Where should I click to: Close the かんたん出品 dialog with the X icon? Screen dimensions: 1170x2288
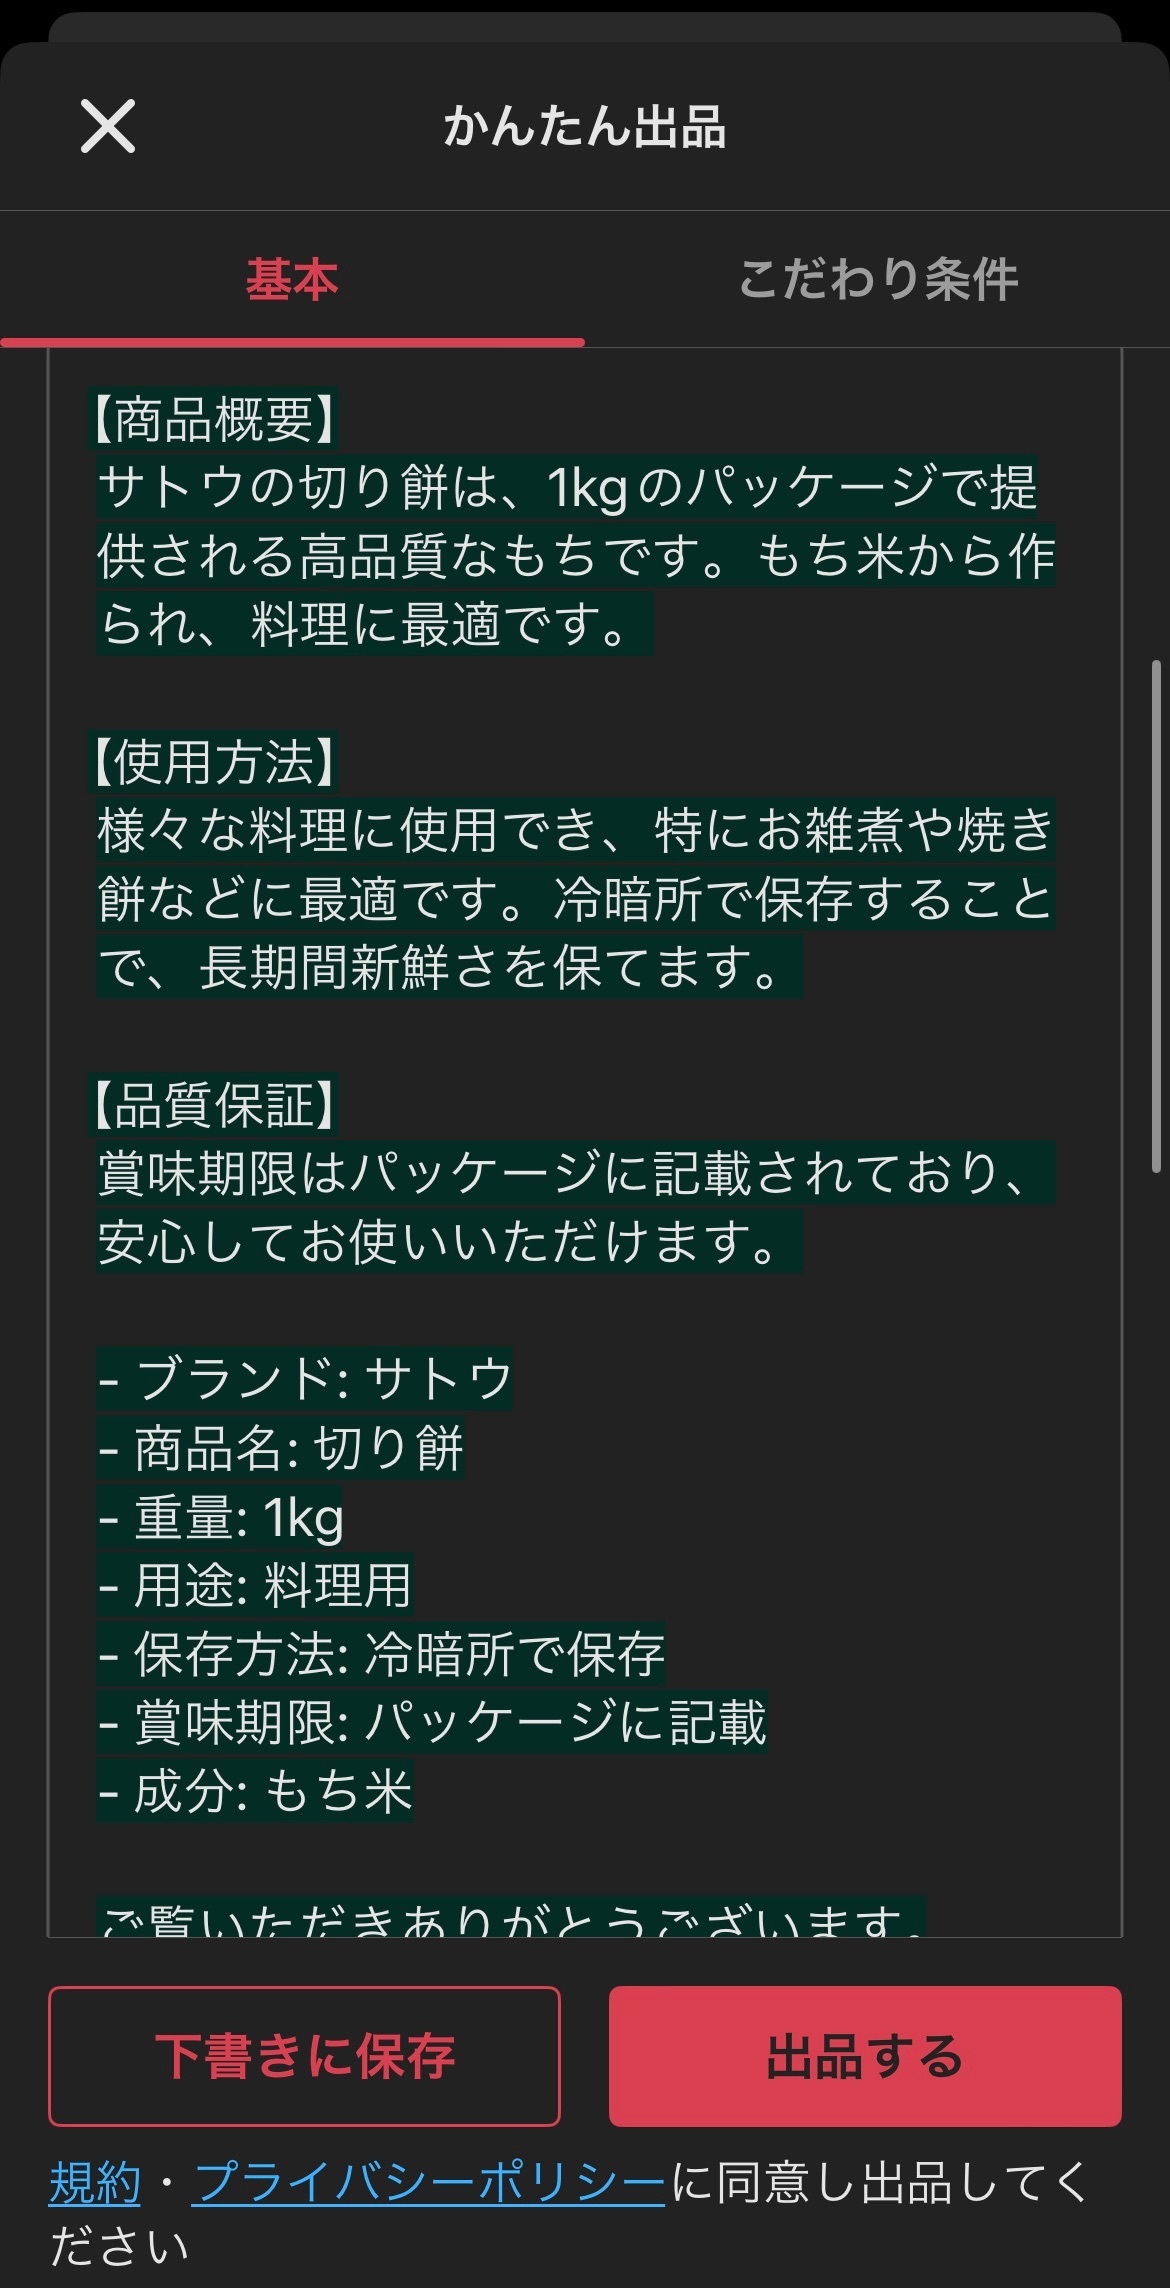pyautogui.click(x=108, y=127)
